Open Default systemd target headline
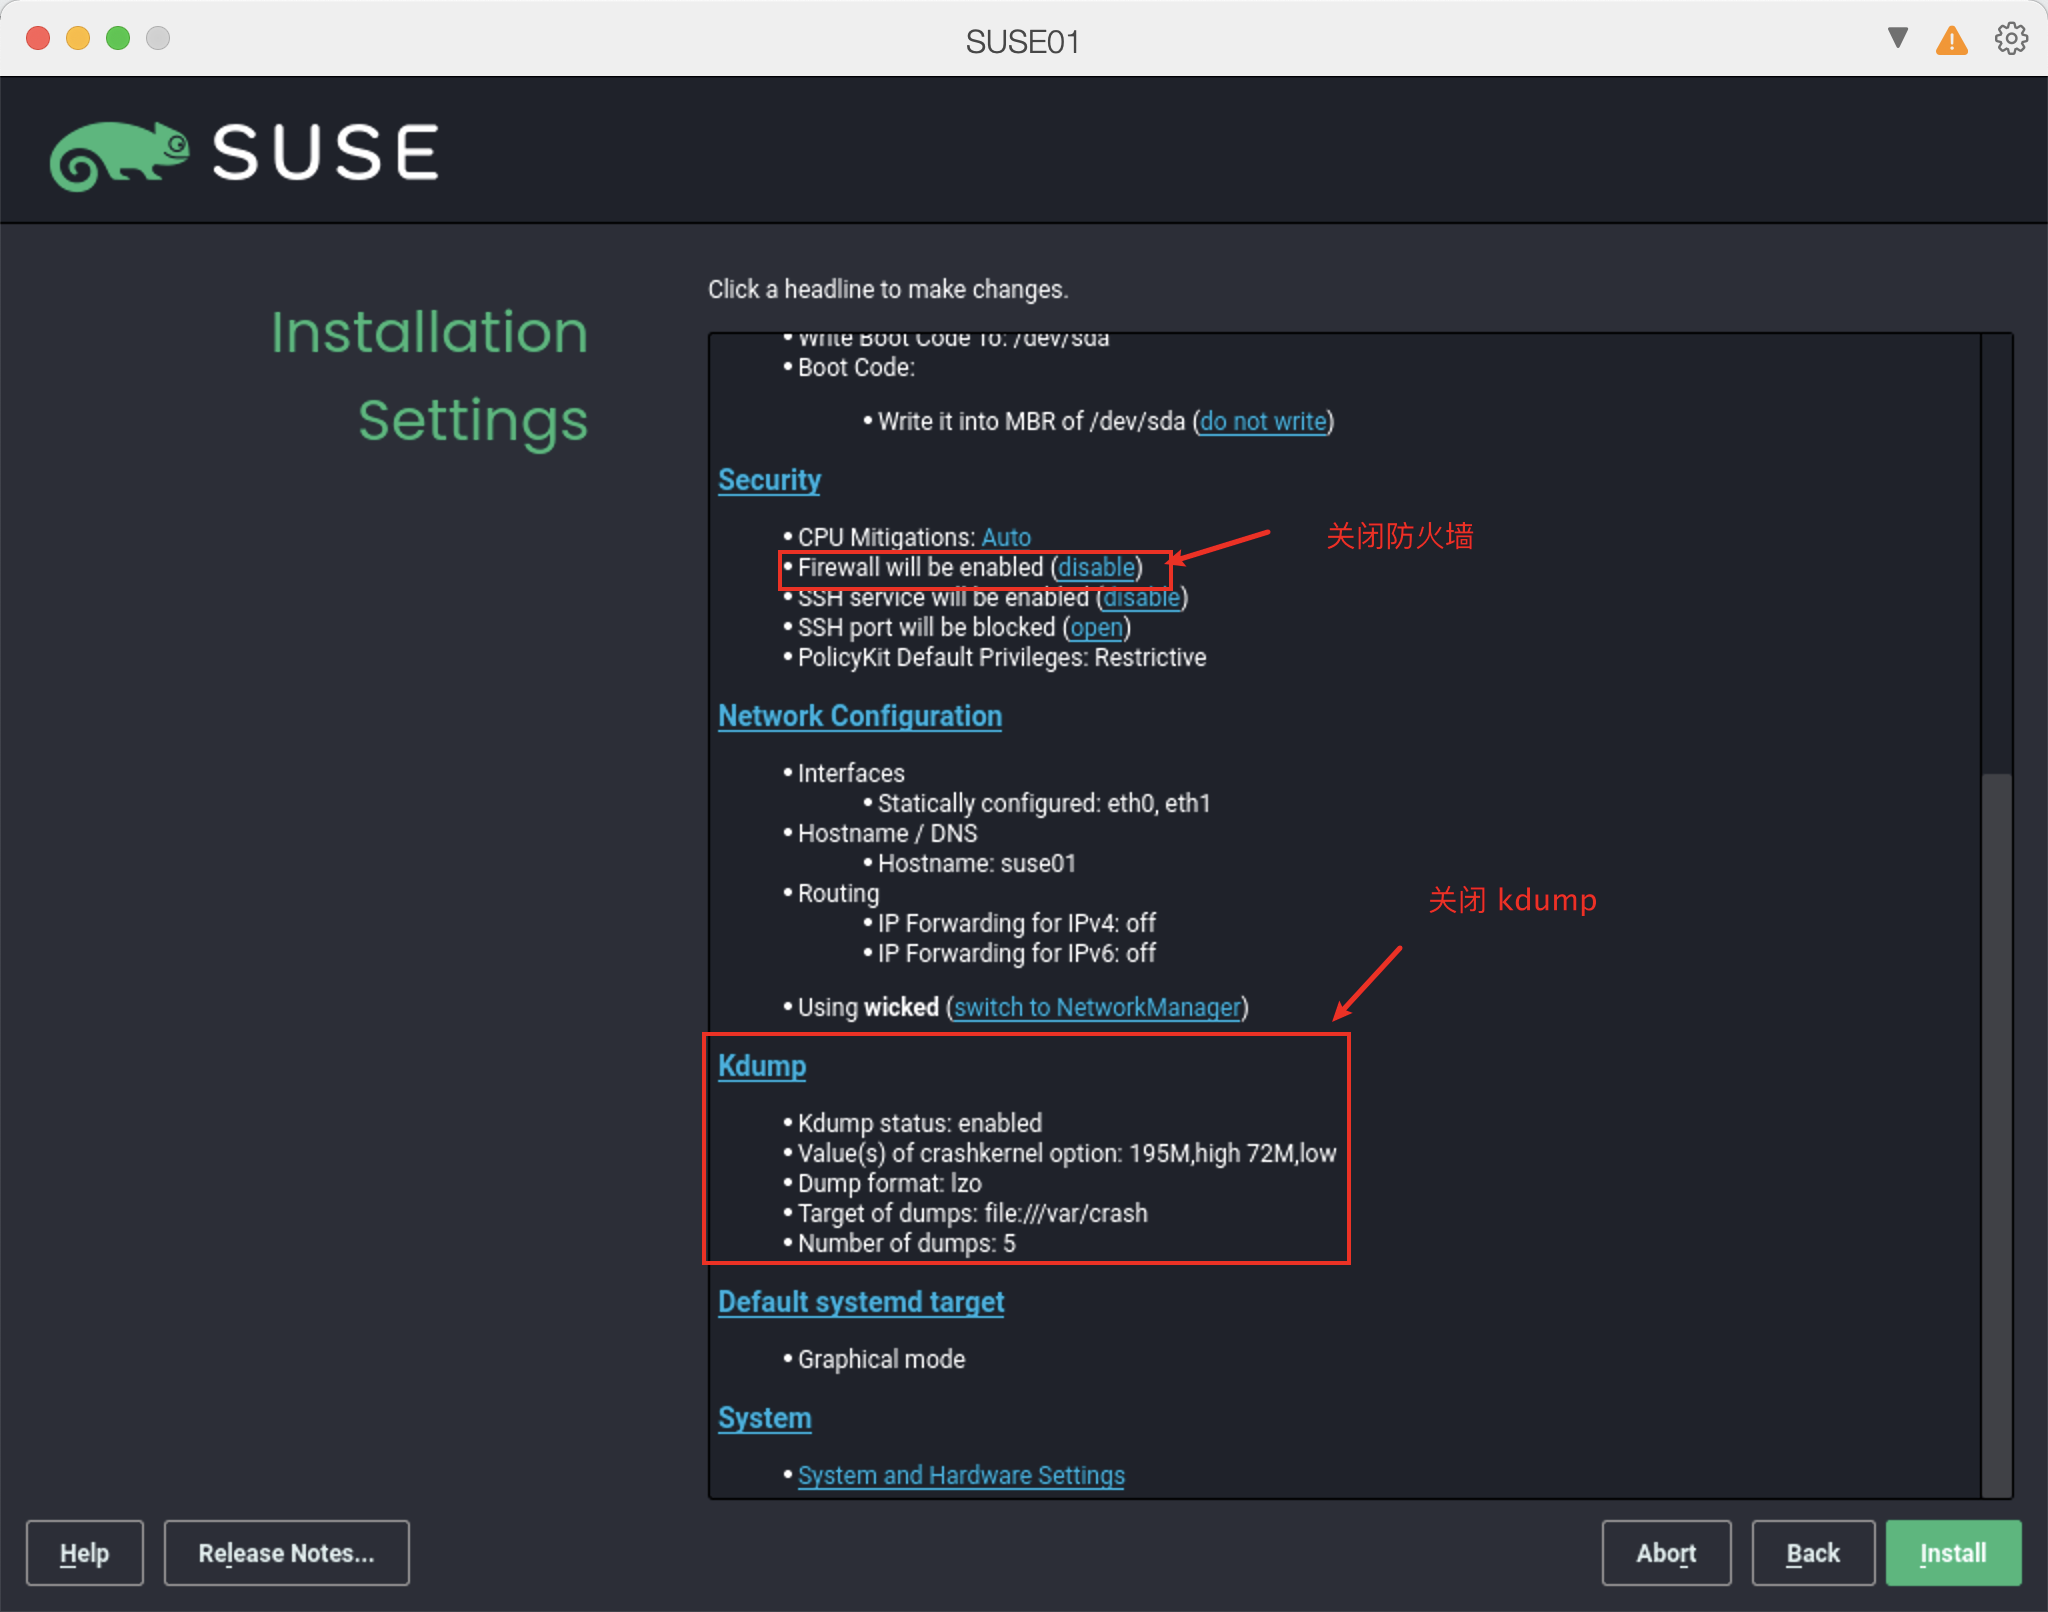Screen dimensions: 2048x1612 [x=860, y=1302]
